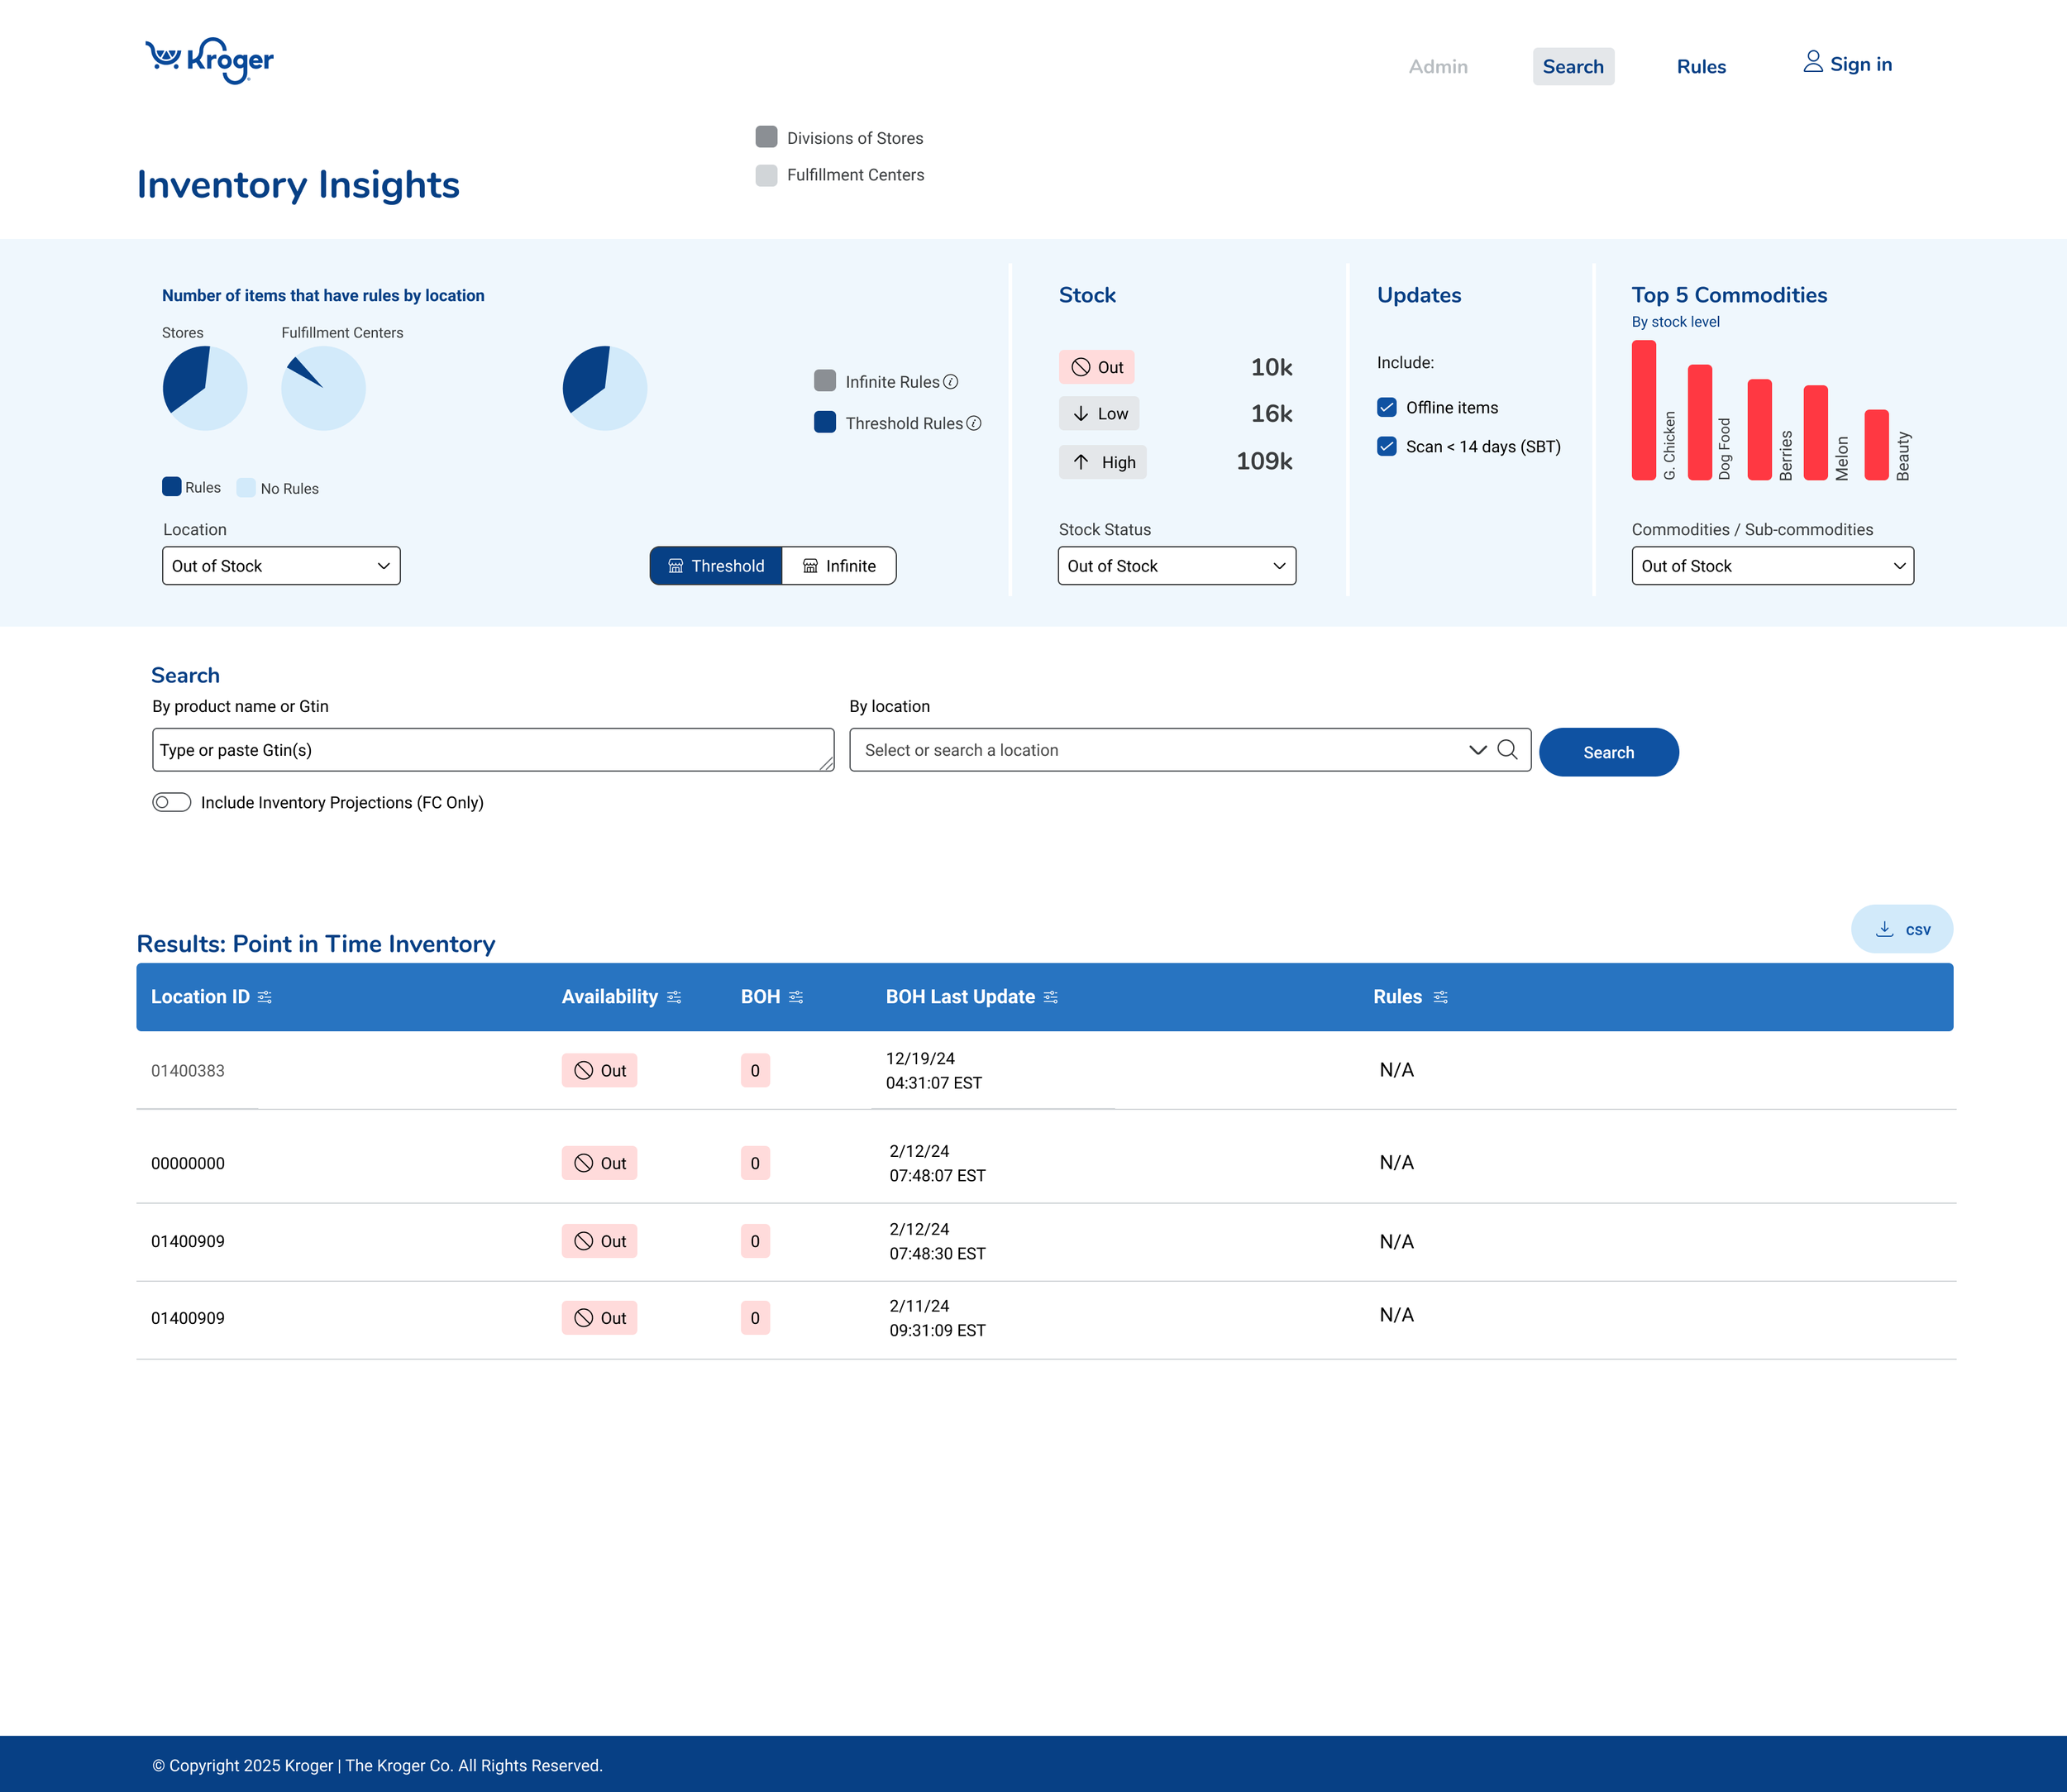Screen dimensions: 2067x1792
Task: Click the Infinite Rules info icon
Action: click(951, 382)
